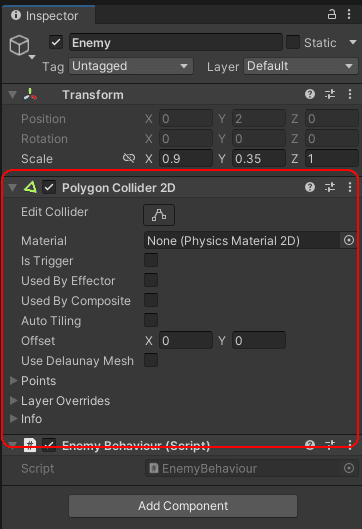Screen dimensions: 362x529
Task: Click the Material object picker circle
Action: click(x=349, y=240)
